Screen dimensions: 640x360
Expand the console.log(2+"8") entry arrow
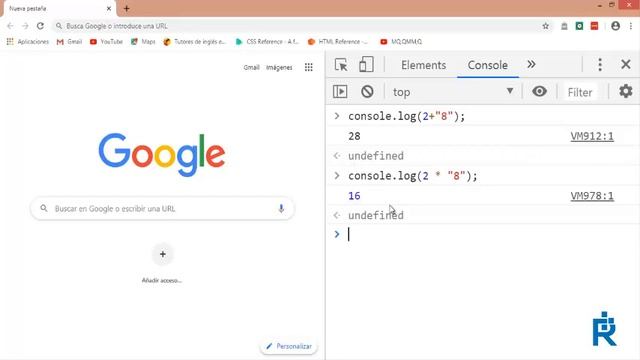click(337, 116)
